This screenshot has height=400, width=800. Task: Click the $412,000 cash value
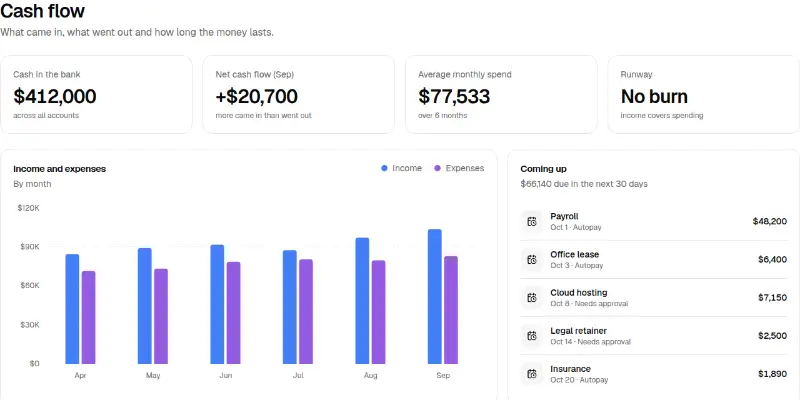coord(55,96)
